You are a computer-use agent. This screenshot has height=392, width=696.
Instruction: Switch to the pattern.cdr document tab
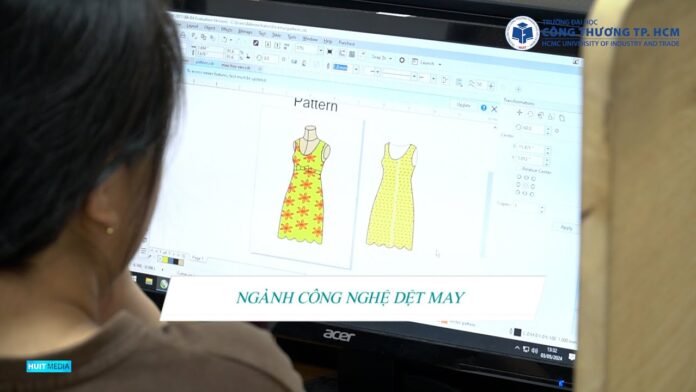pyautogui.click(x=204, y=63)
